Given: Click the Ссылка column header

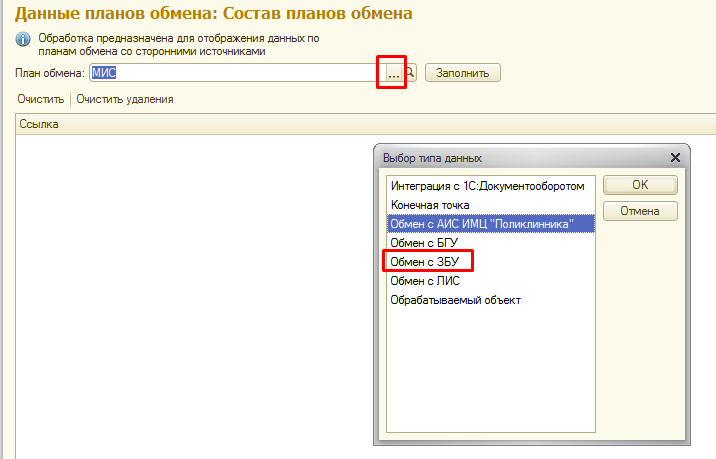Looking at the screenshot, I should pyautogui.click(x=40, y=124).
